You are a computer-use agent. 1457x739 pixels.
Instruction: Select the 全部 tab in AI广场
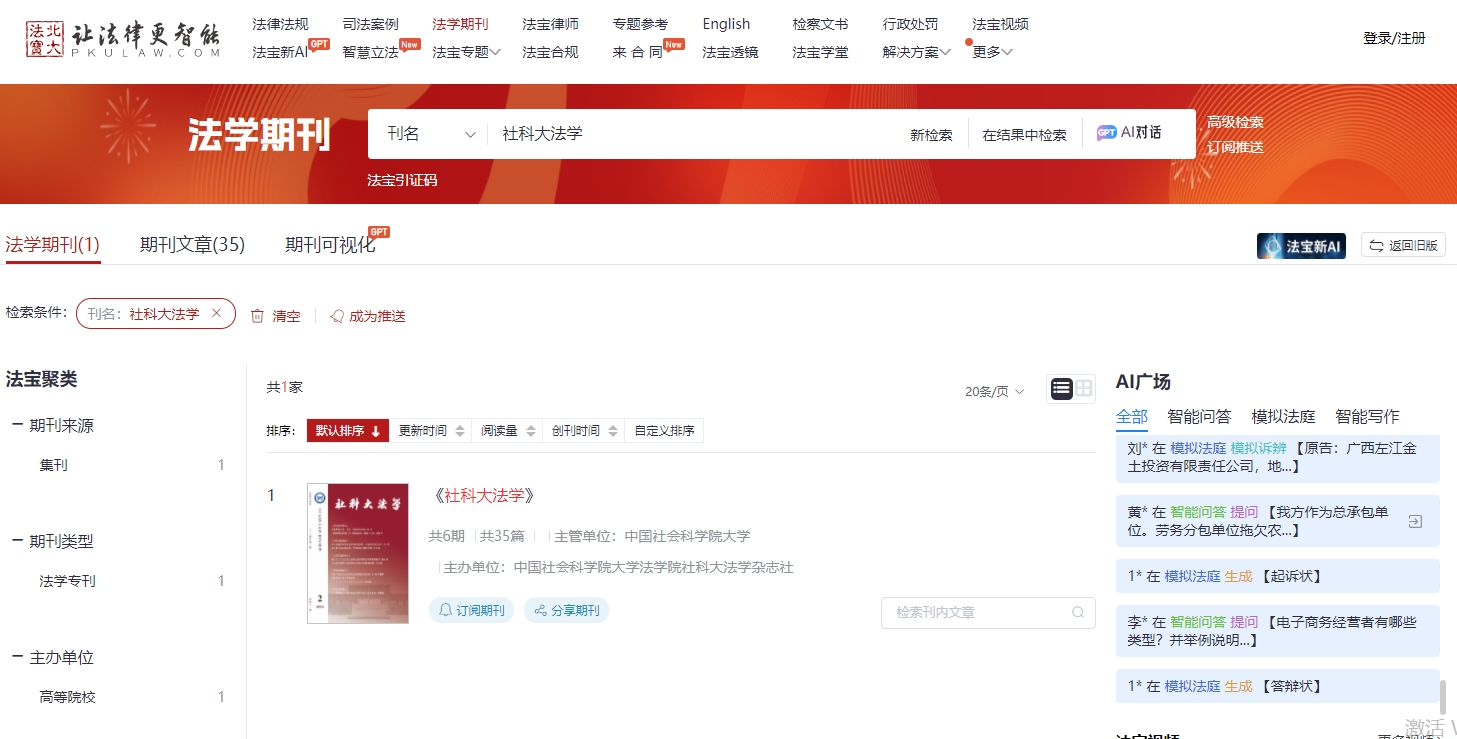(x=1132, y=417)
